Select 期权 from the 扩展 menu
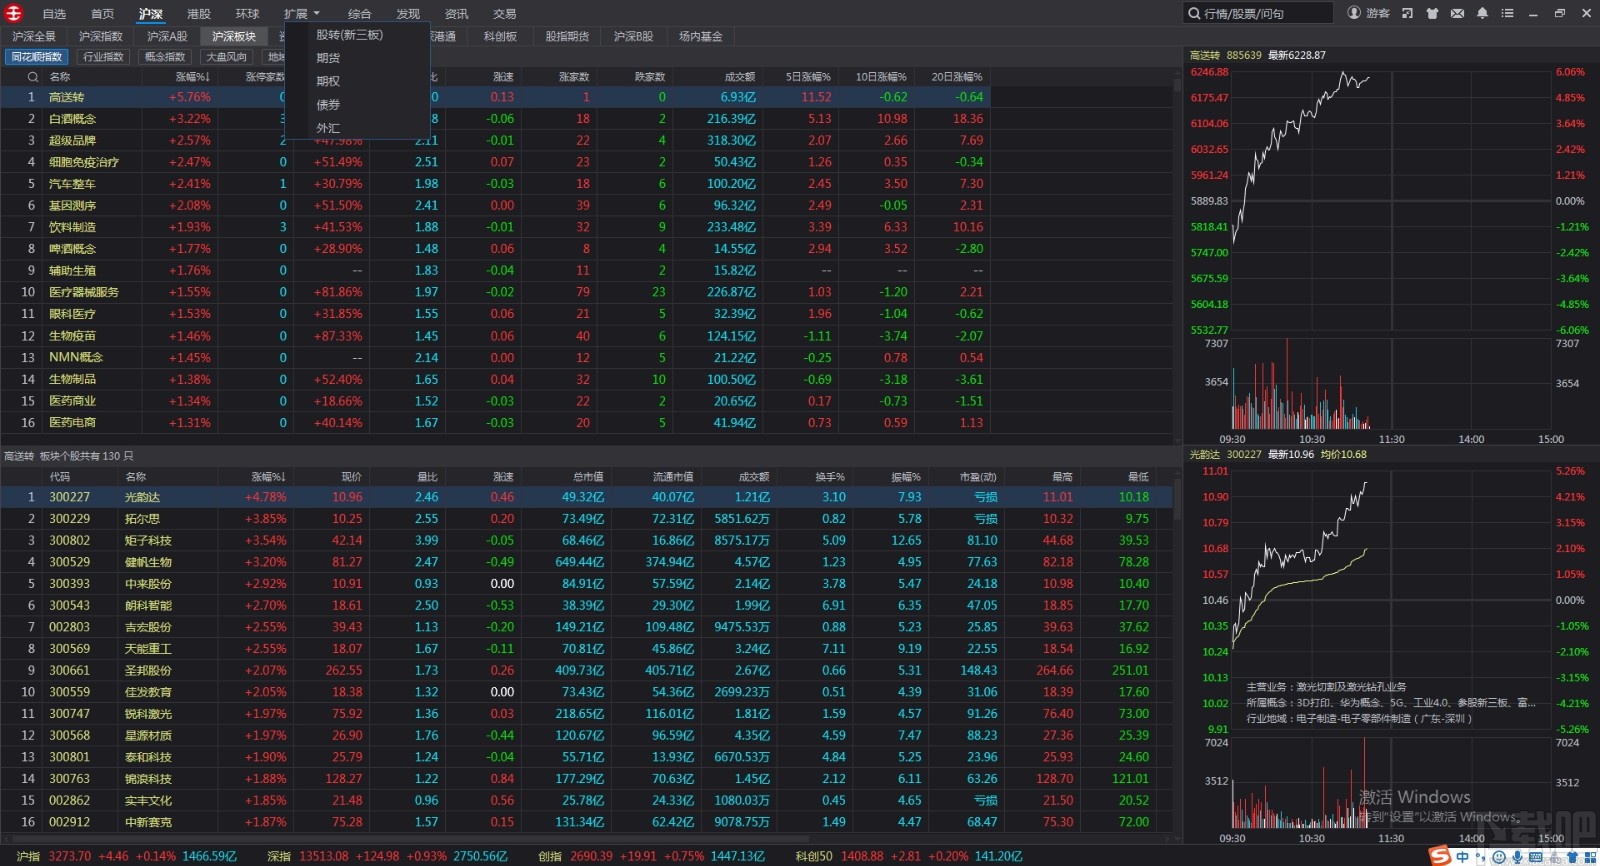Screen dimensions: 1600x866 coord(328,81)
